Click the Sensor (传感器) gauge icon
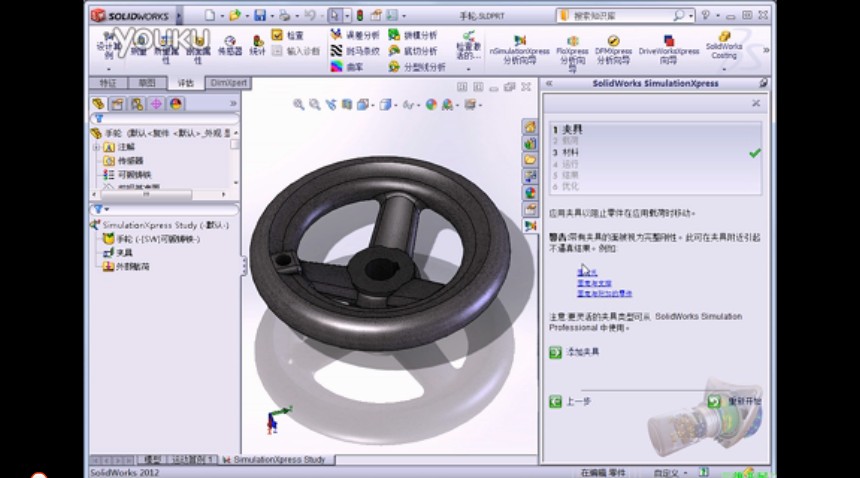Viewport: 860px width, 478px height. click(x=230, y=41)
